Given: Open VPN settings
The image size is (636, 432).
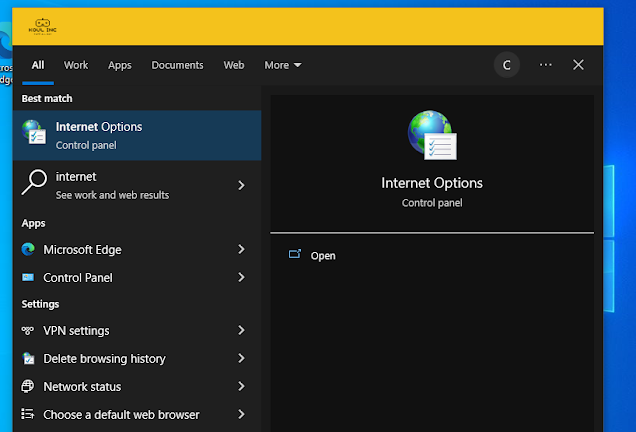Looking at the screenshot, I should pyautogui.click(x=137, y=331).
